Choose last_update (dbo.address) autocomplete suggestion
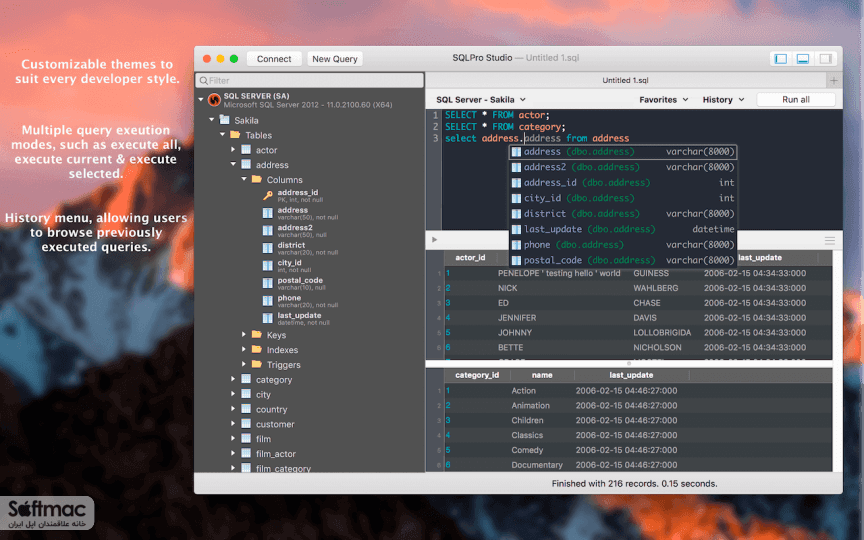 point(623,229)
